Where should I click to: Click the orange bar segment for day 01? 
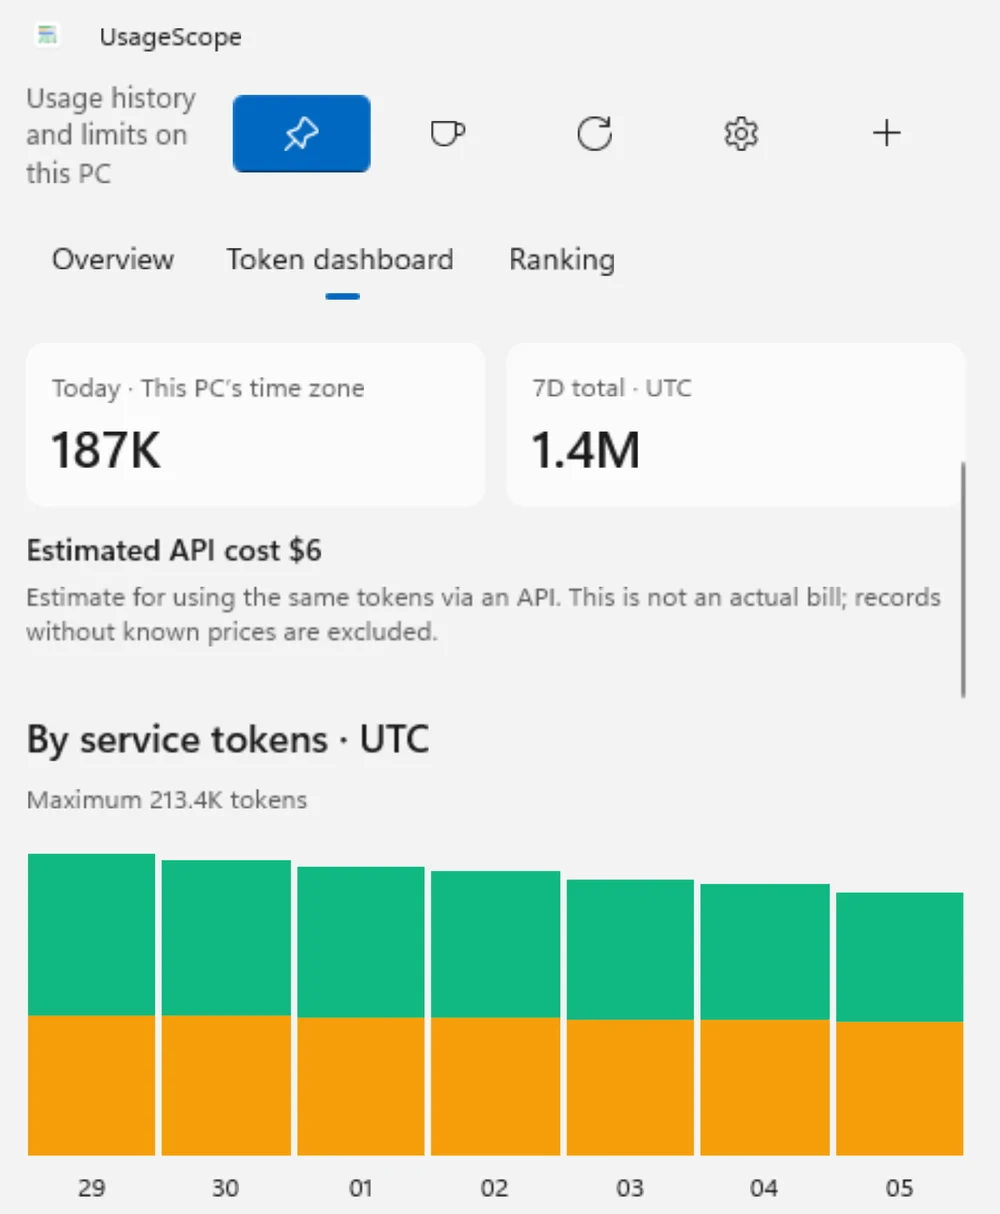361,1087
